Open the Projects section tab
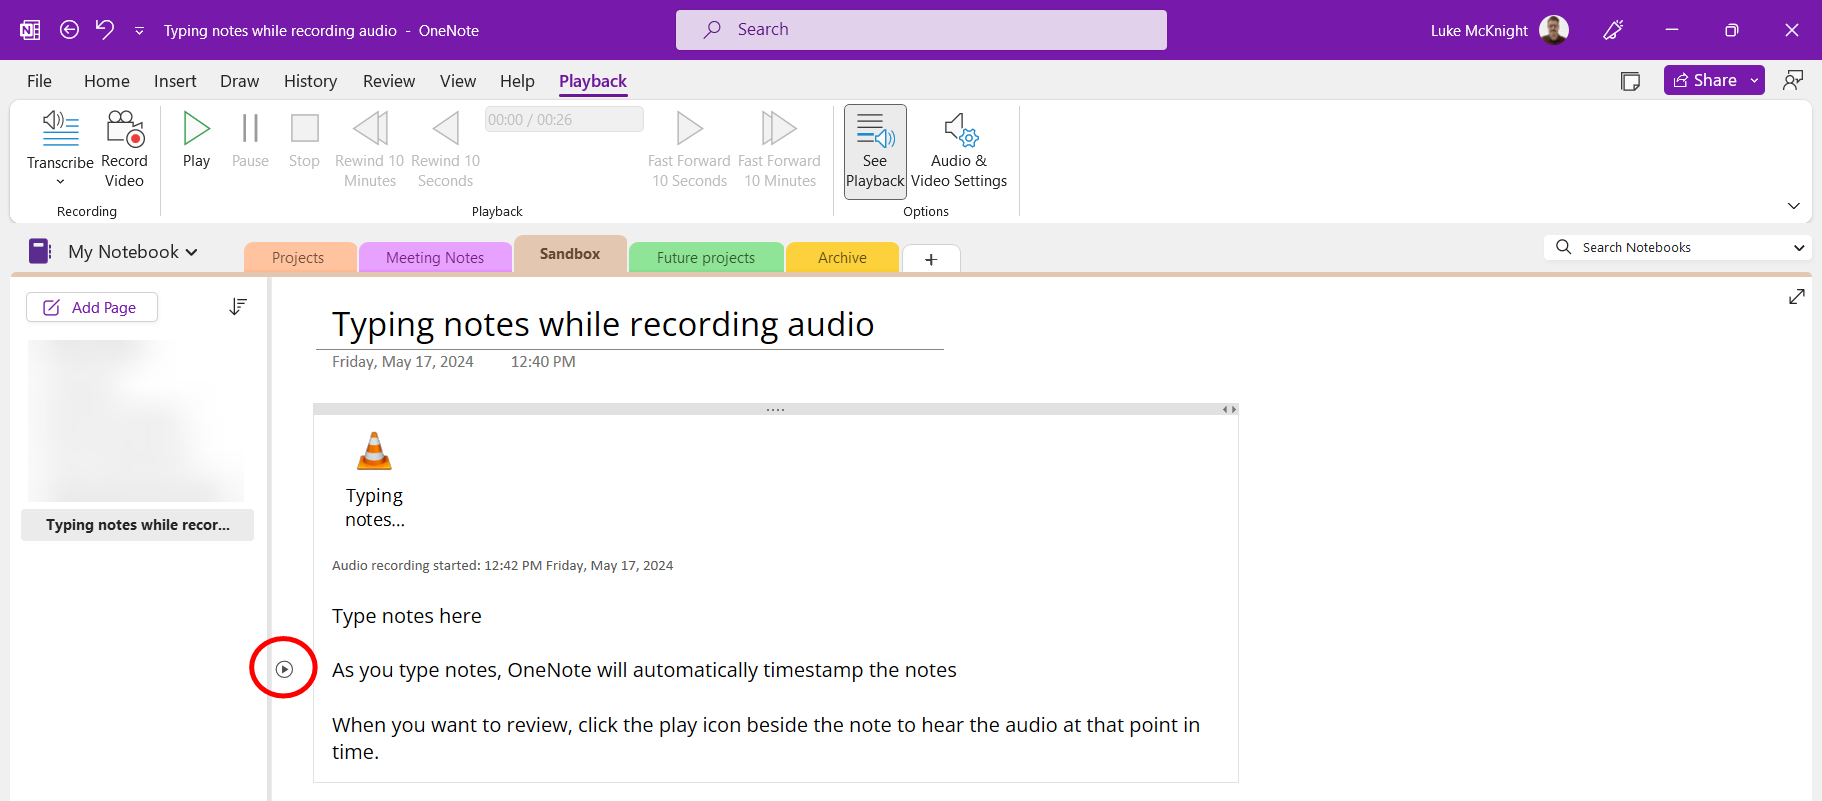The image size is (1822, 801). click(x=298, y=257)
